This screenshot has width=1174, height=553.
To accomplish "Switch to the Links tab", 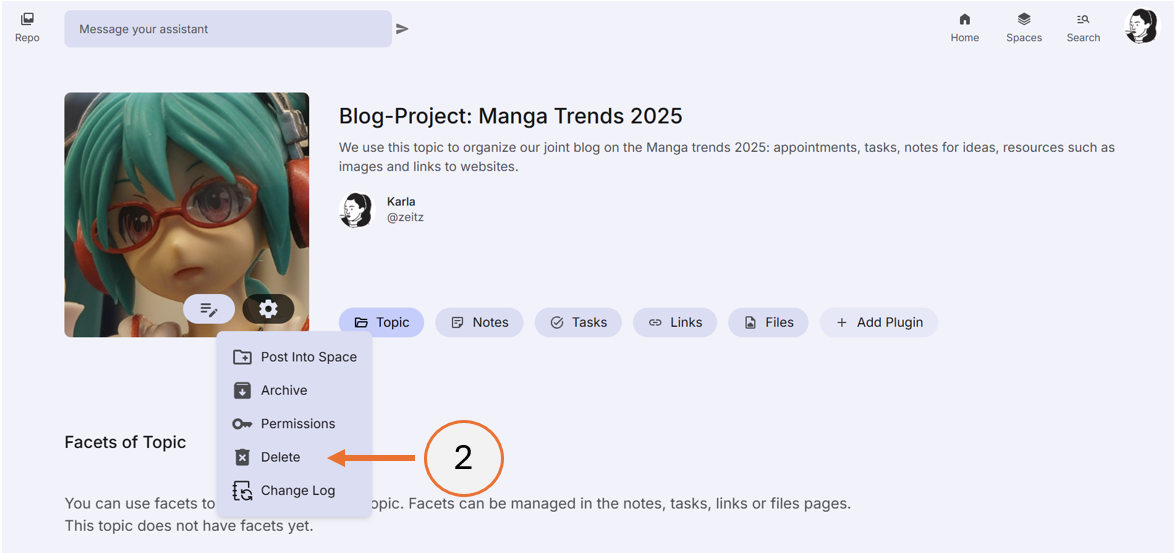I will [675, 323].
